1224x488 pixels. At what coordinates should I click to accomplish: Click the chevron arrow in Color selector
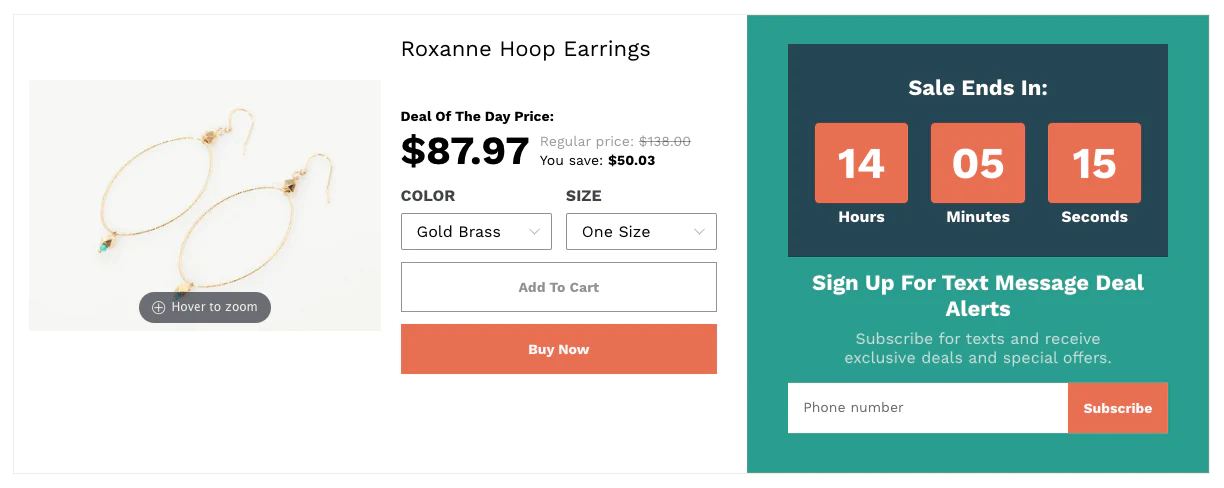click(534, 232)
